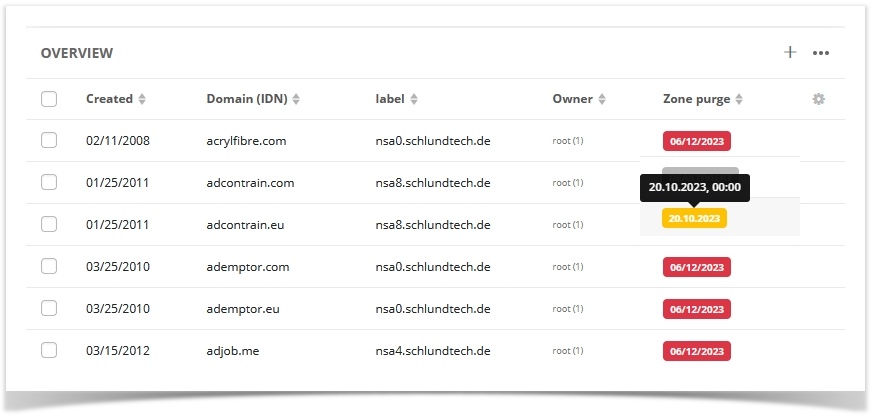Select domain adcontrain.com

click(x=250, y=183)
